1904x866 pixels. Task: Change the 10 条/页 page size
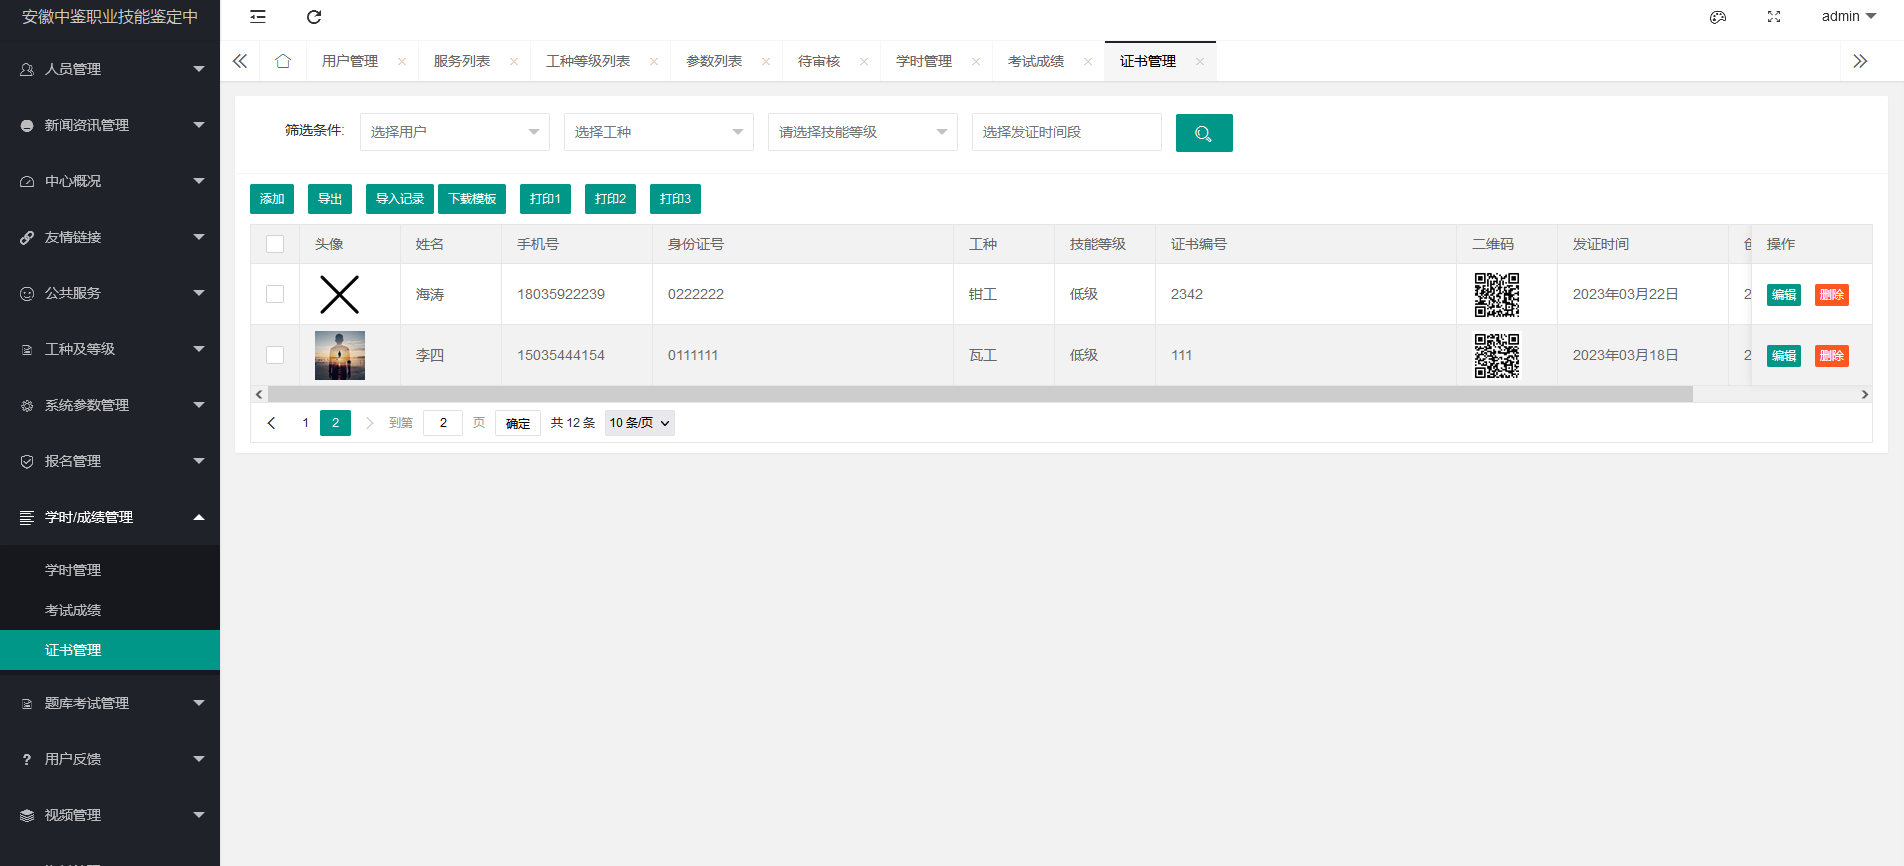640,423
